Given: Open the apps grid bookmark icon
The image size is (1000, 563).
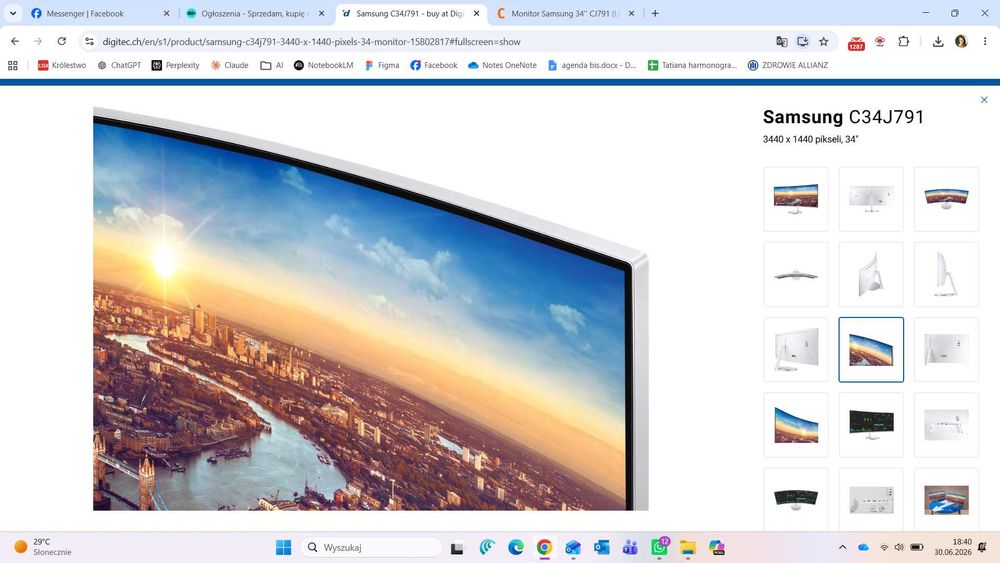Looking at the screenshot, I should point(13,65).
